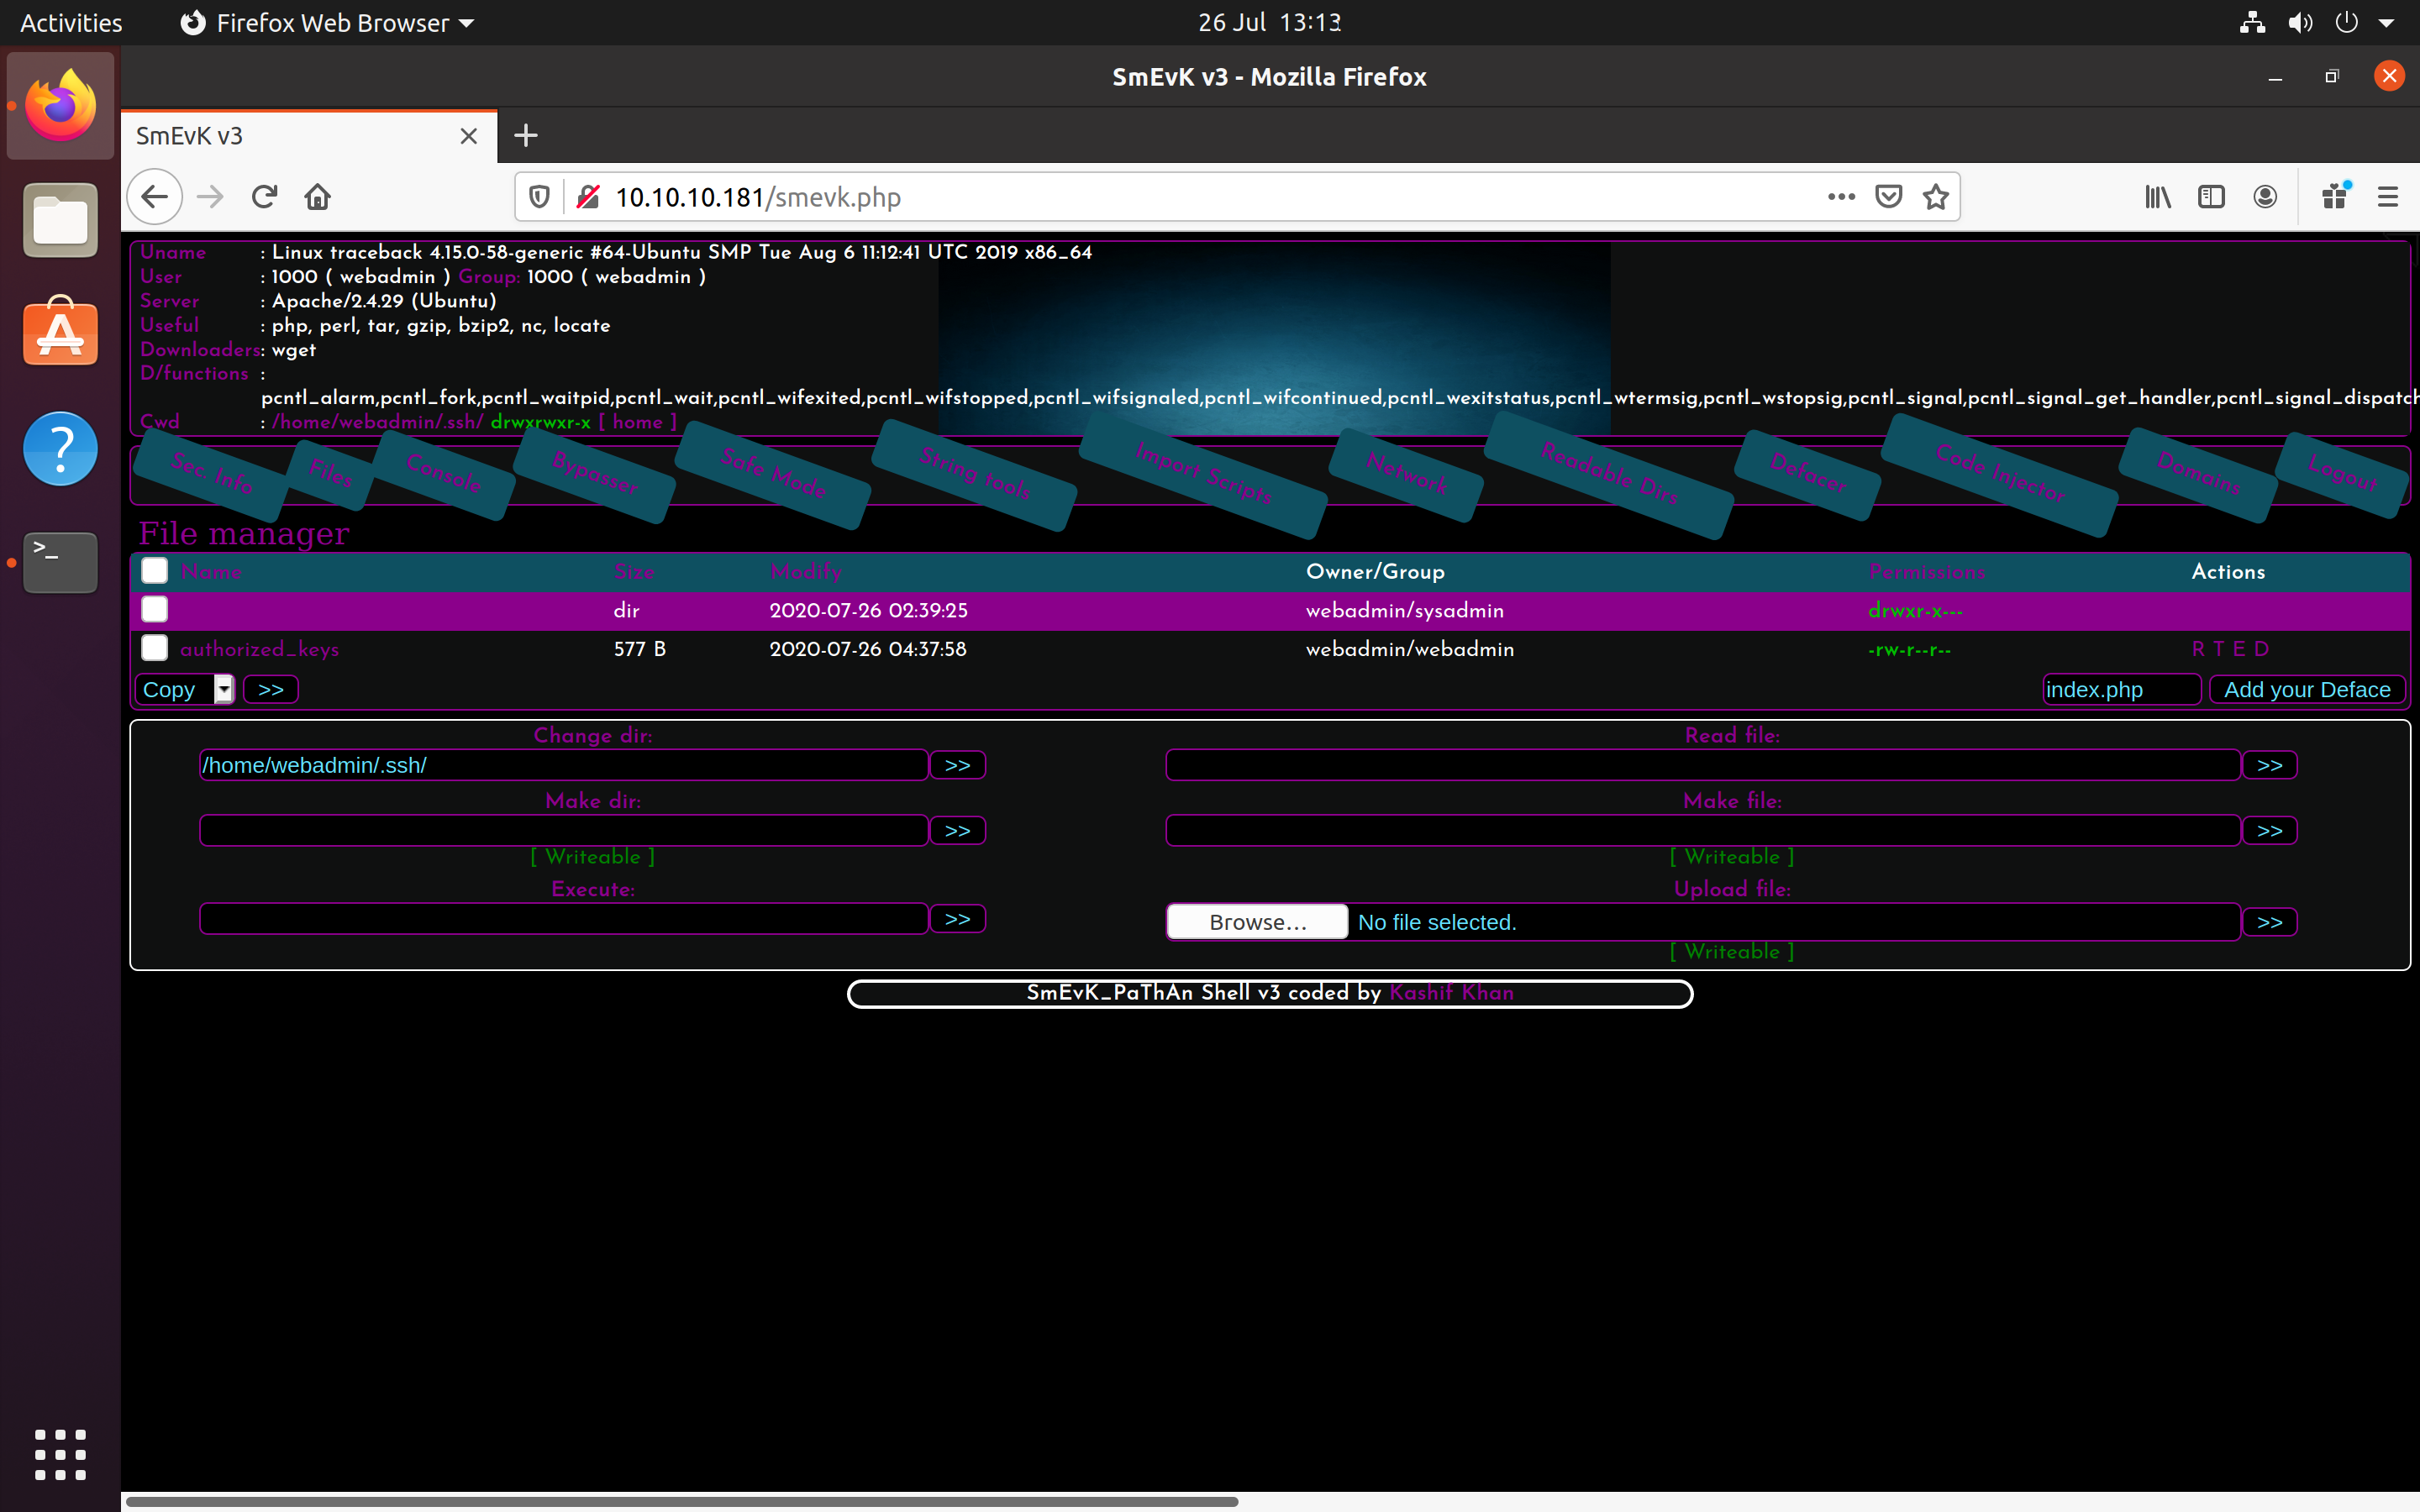Reload the smevk.php page
This screenshot has width=2420, height=1512.
click(264, 197)
